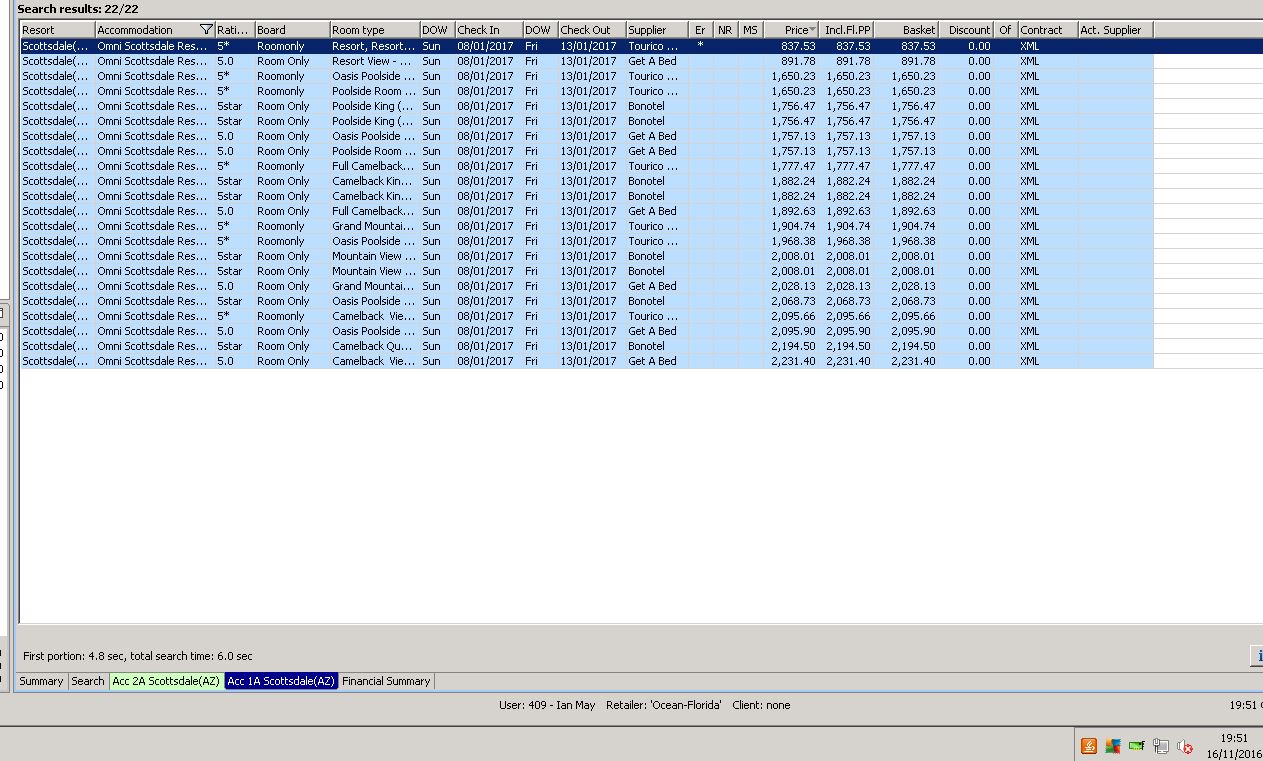Click the muted volume tray icon
1263x761 pixels.
[x=1185, y=746]
